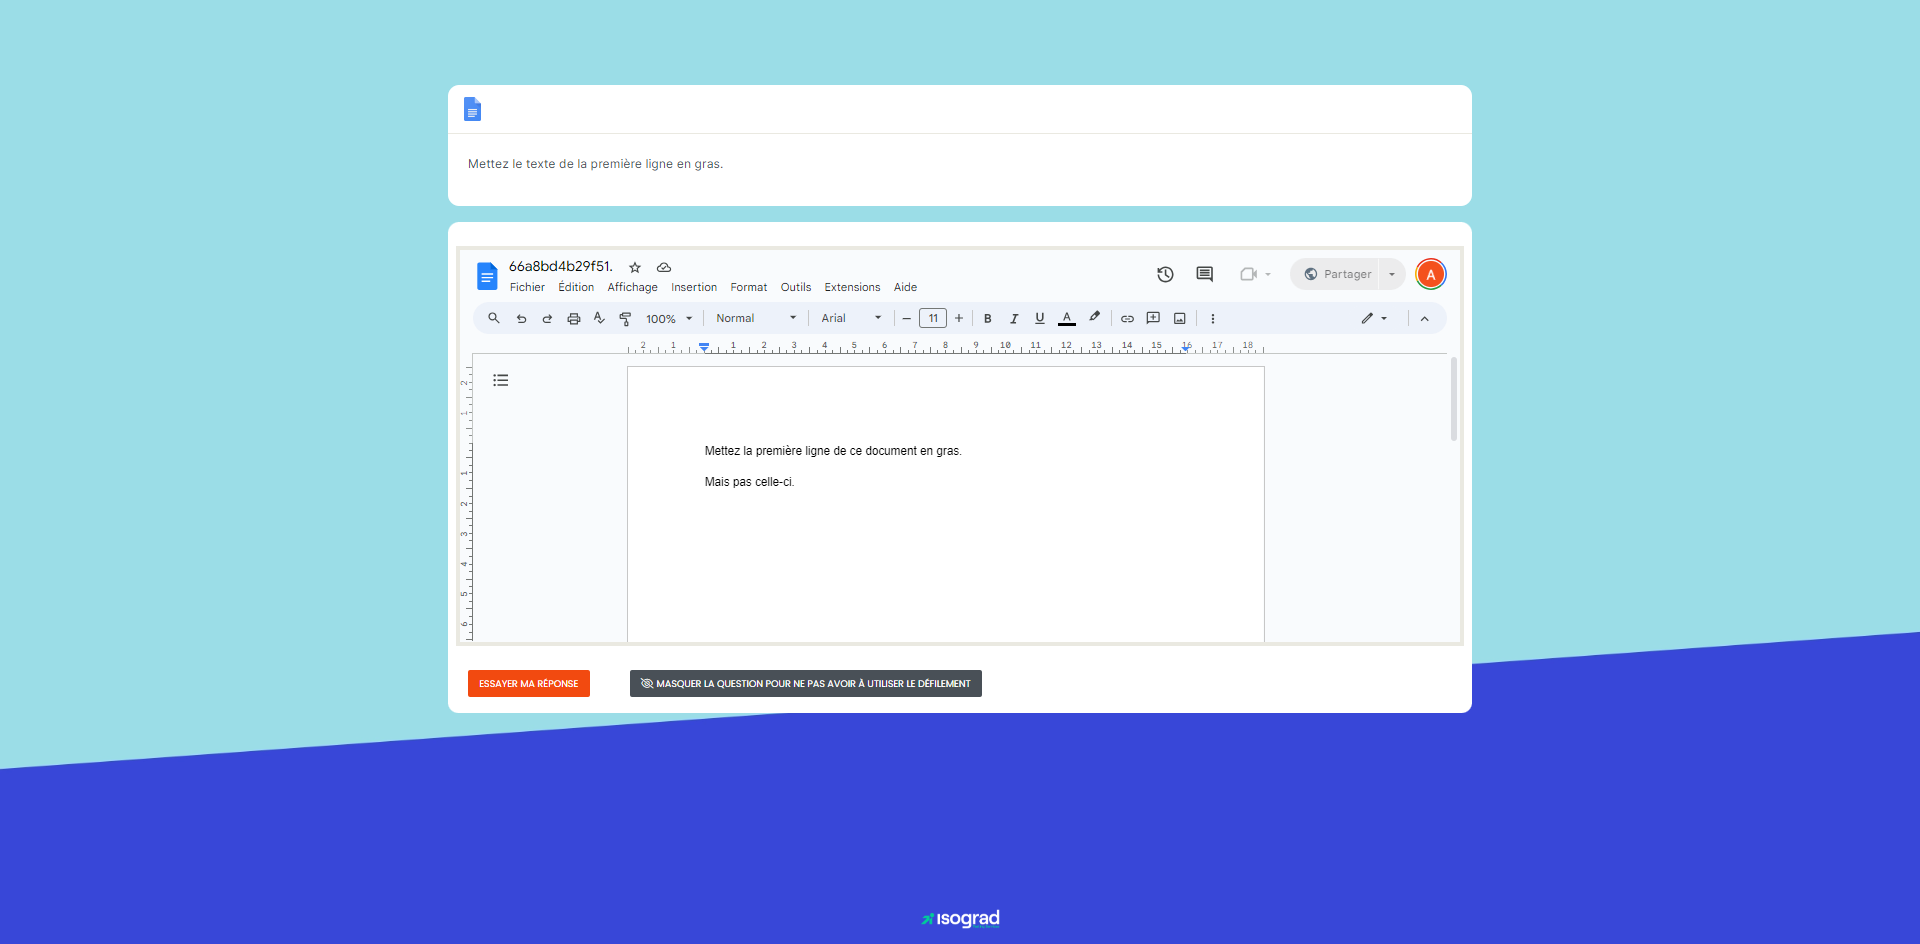Click the Partager button
The height and width of the screenshot is (944, 1920).
click(1340, 273)
